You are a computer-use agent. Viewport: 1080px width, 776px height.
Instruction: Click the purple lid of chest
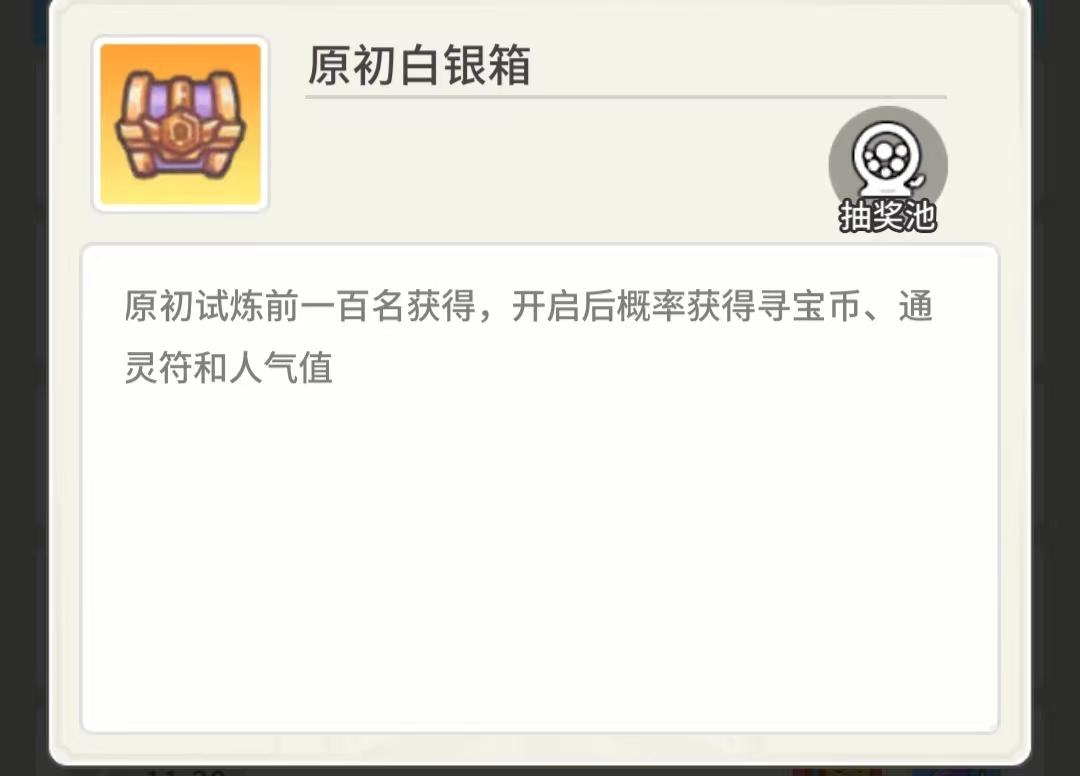click(180, 96)
